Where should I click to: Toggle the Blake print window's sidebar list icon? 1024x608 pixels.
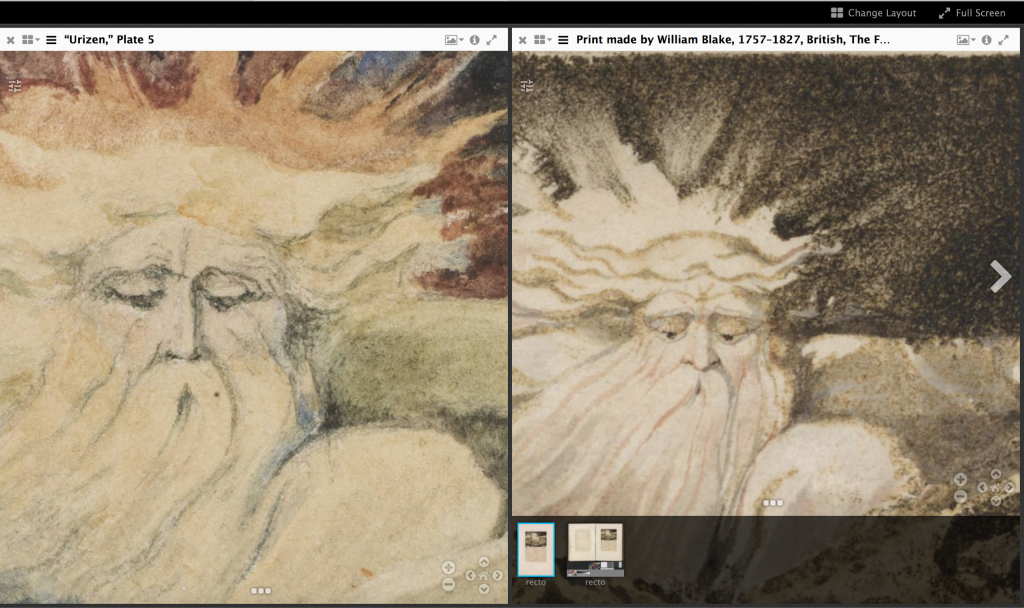(x=564, y=40)
